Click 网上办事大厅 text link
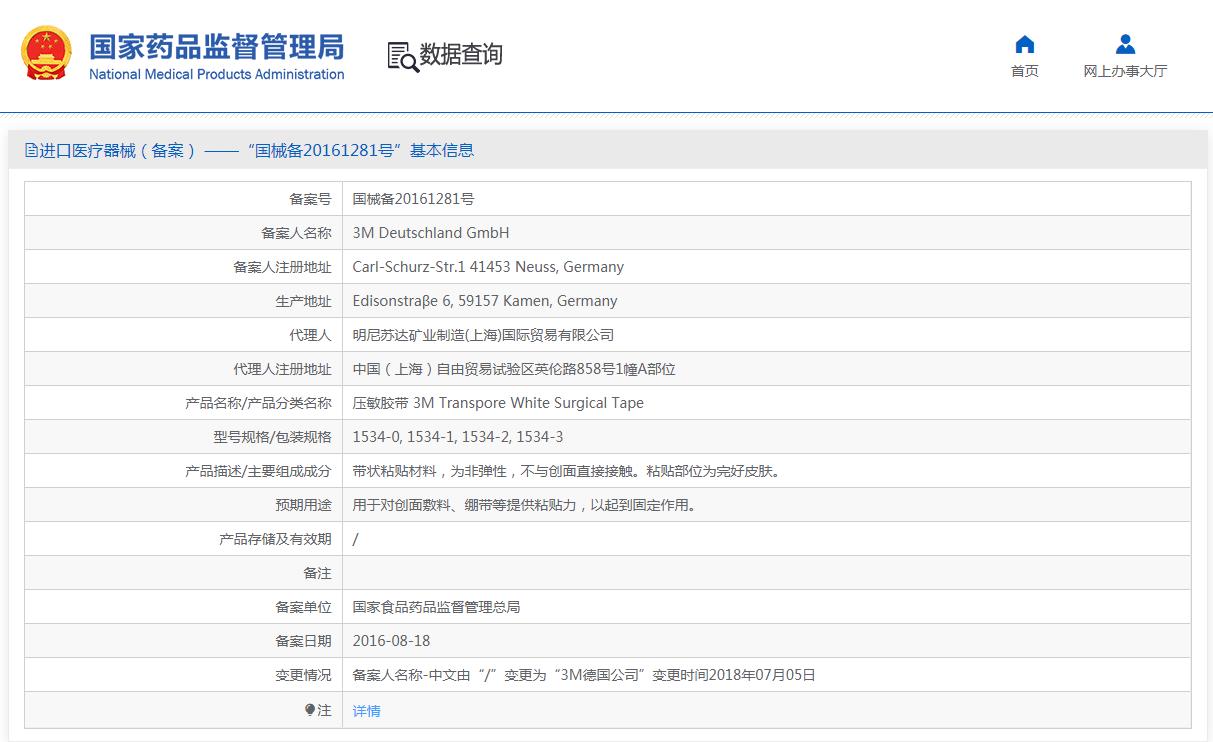This screenshot has width=1213, height=742. pos(1125,71)
